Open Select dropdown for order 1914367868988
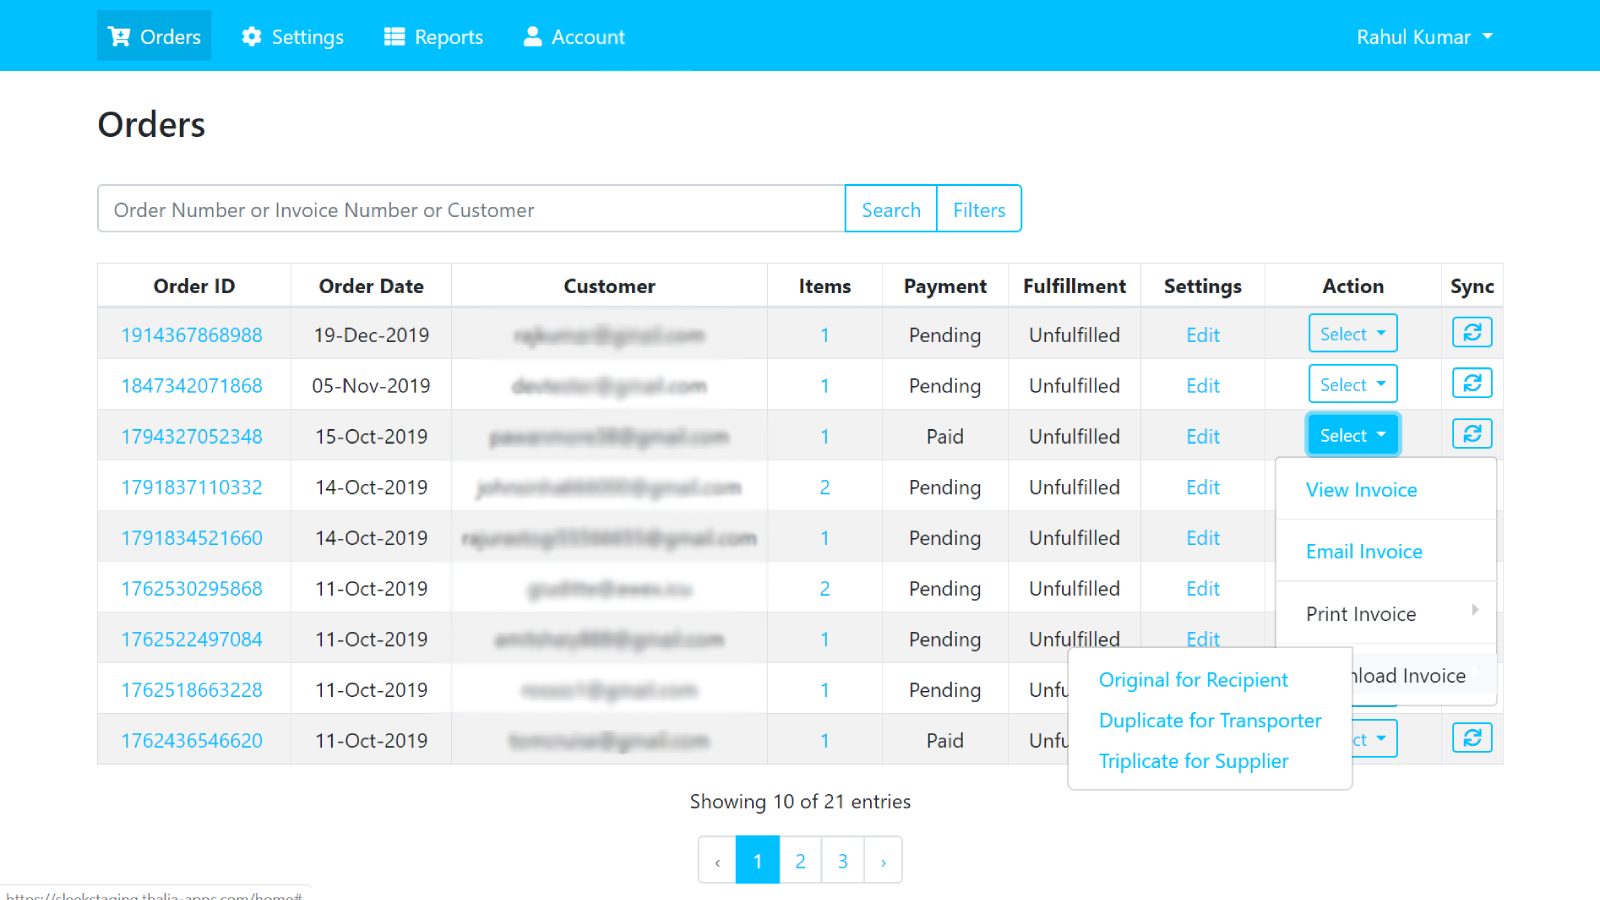 [x=1352, y=334]
